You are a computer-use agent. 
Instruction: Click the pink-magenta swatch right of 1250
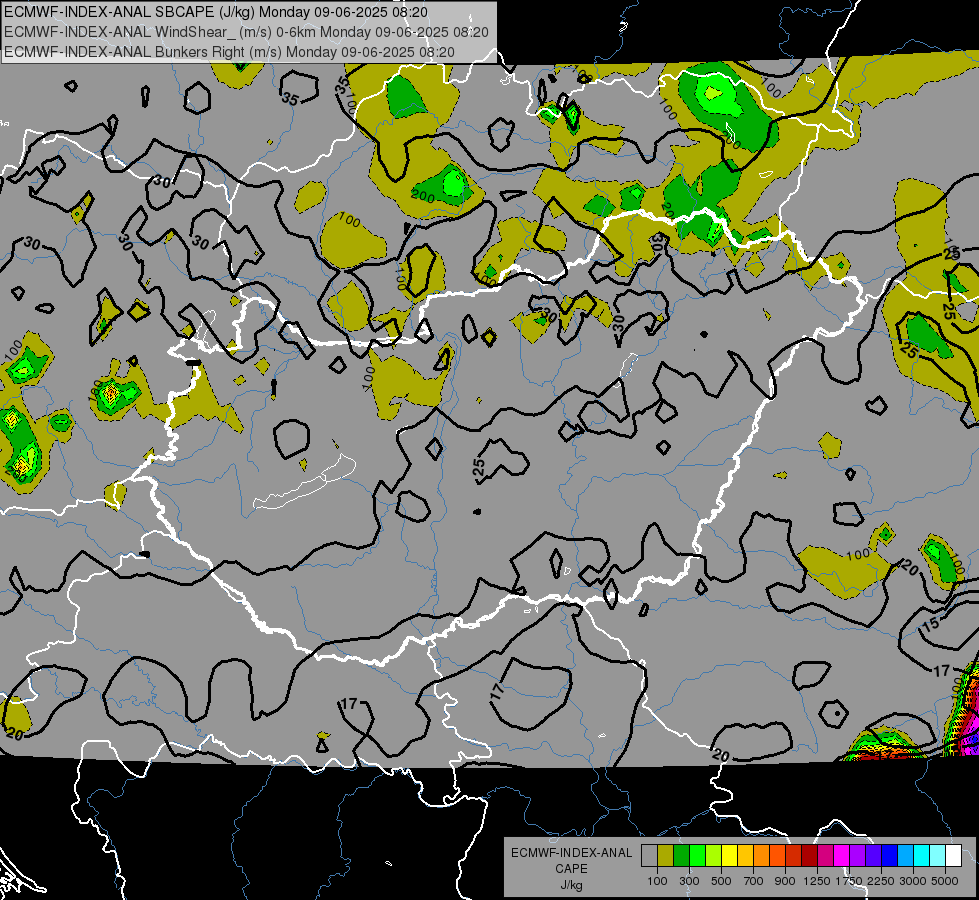click(825, 855)
